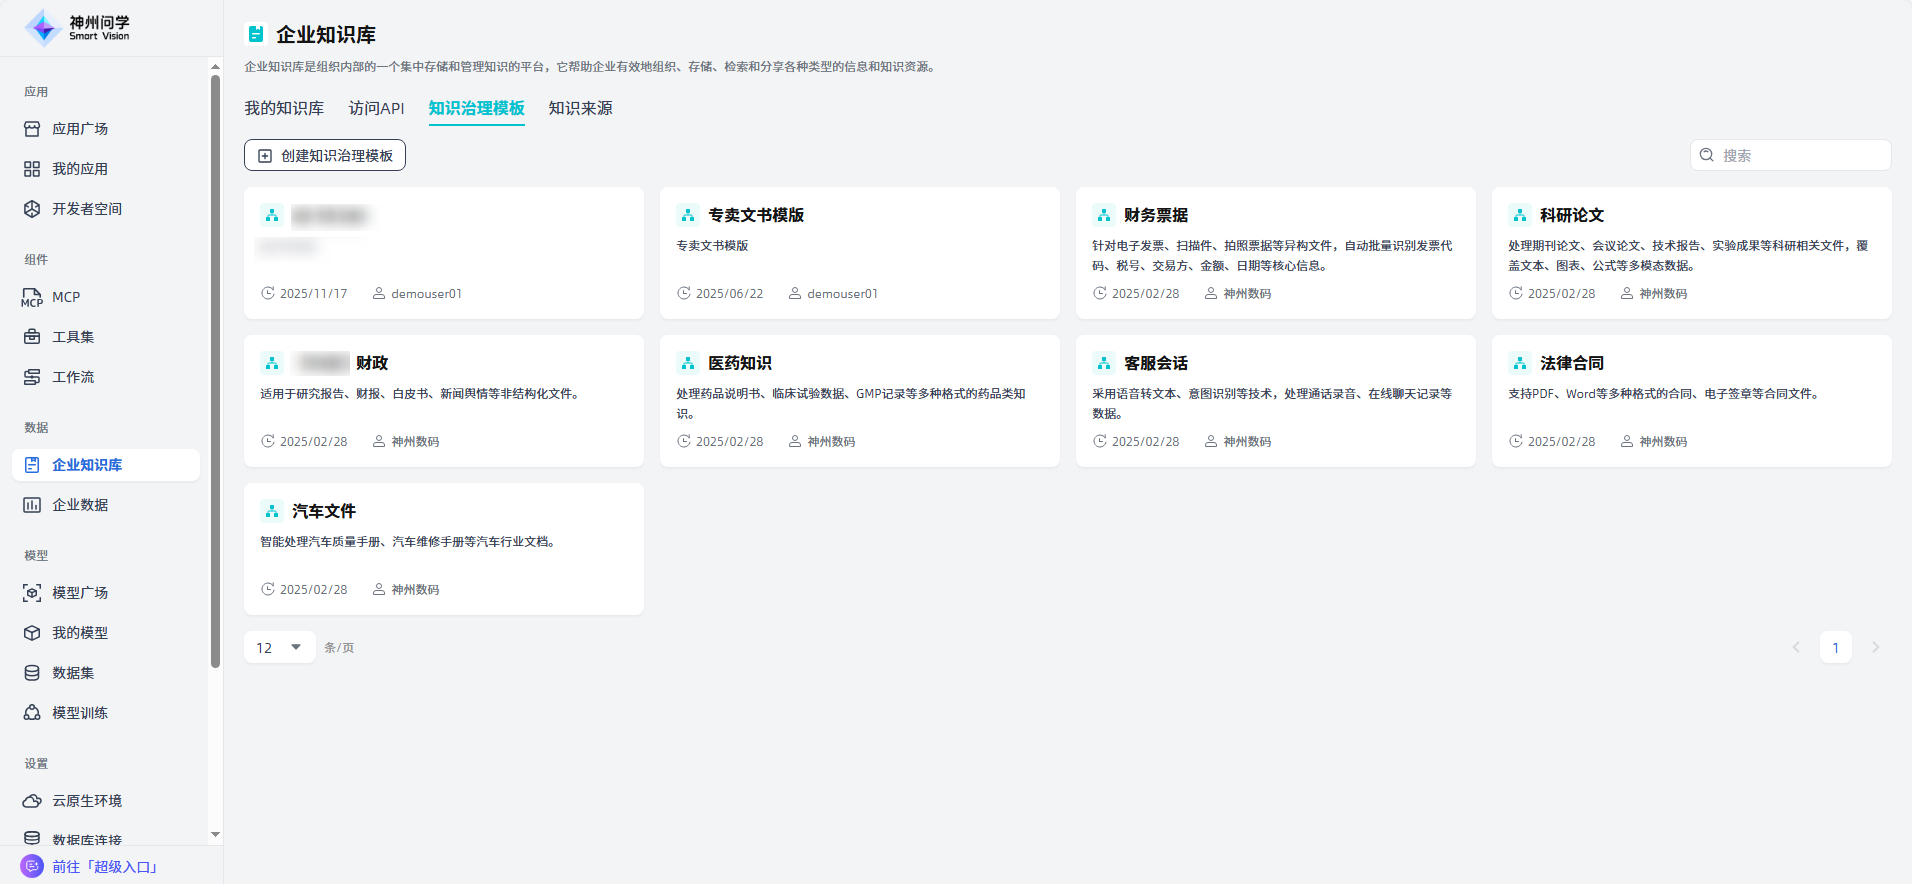Image resolution: width=1912 pixels, height=884 pixels.
Task: Open 模型广场 from the sidebar
Action: (x=80, y=593)
